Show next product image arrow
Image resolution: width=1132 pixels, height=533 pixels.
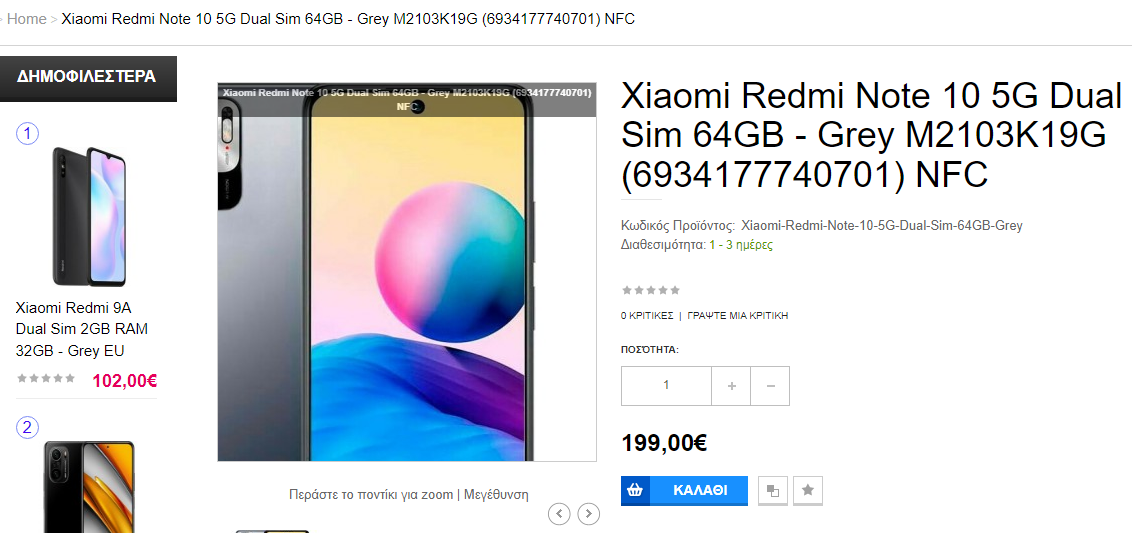pos(589,514)
